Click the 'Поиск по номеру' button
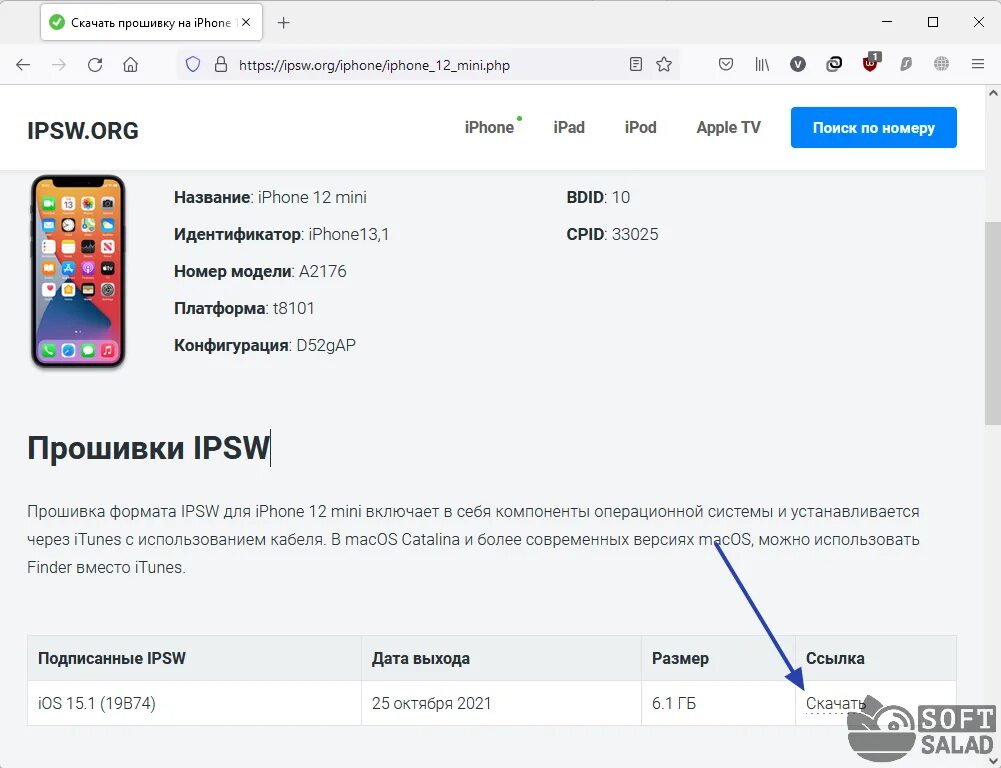 874,128
